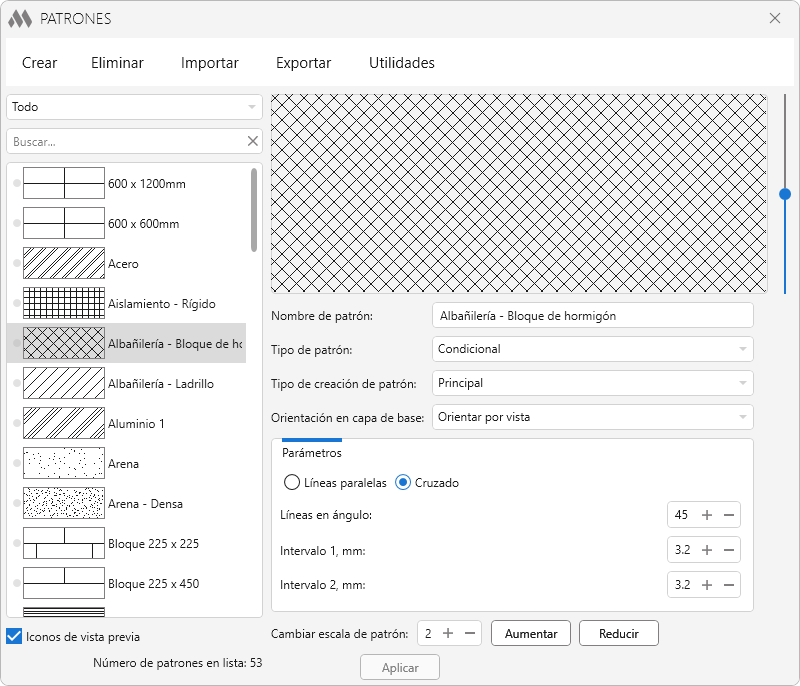The width and height of the screenshot is (800, 686).
Task: Increase Líneas en ángulo with plus icon
Action: 707,515
